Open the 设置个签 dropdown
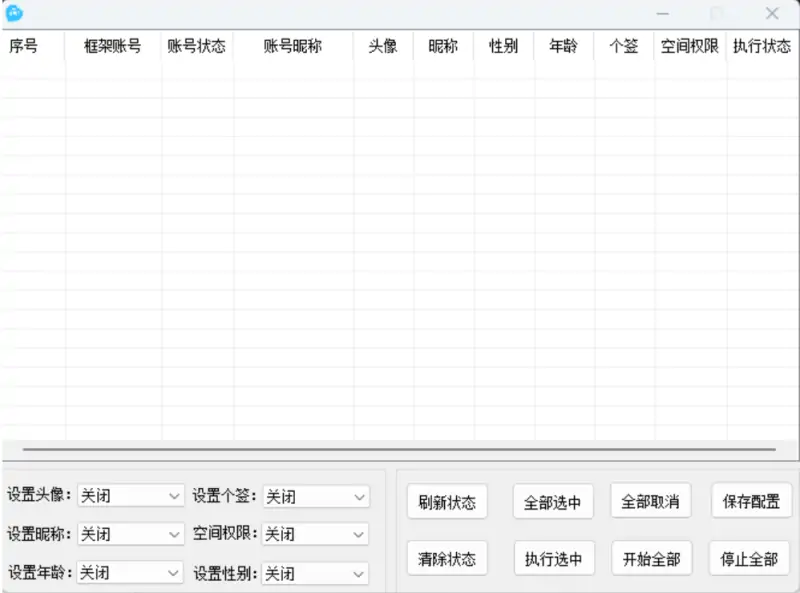 (315, 496)
